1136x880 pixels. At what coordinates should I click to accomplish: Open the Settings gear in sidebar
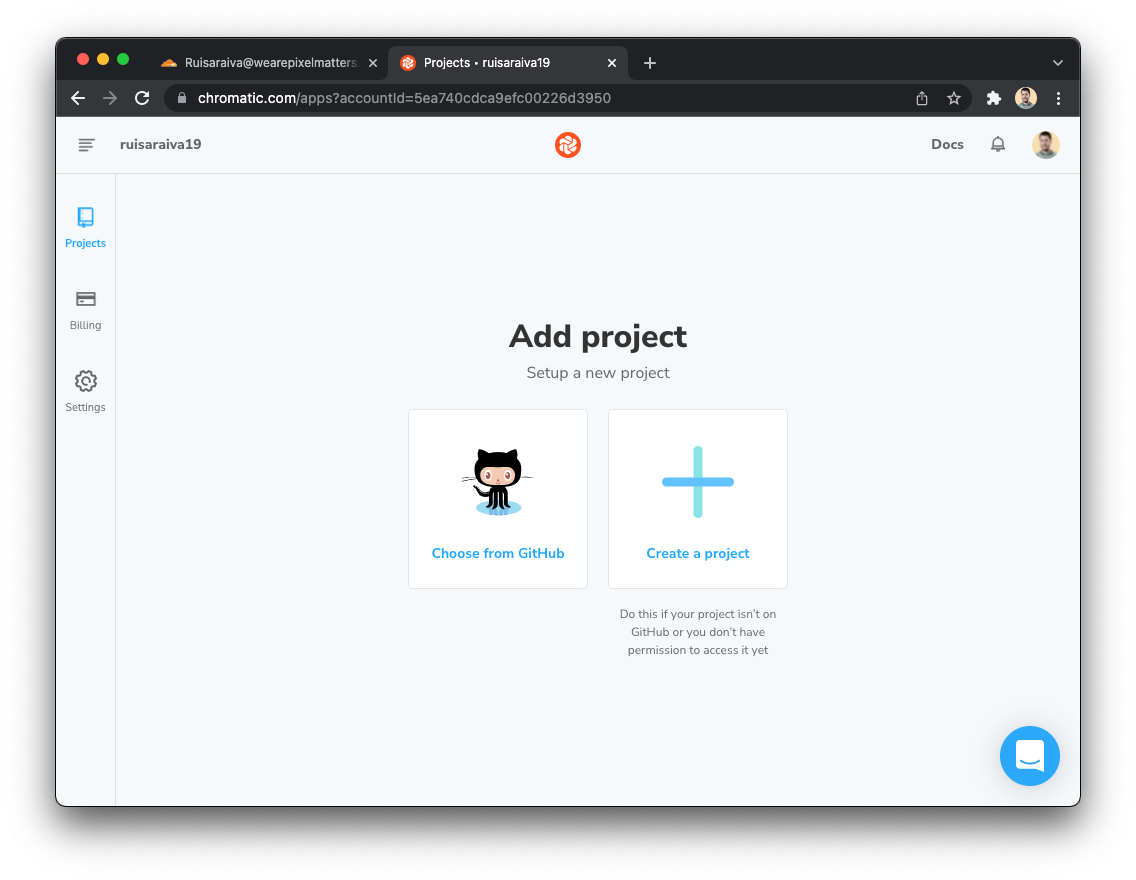tap(85, 392)
